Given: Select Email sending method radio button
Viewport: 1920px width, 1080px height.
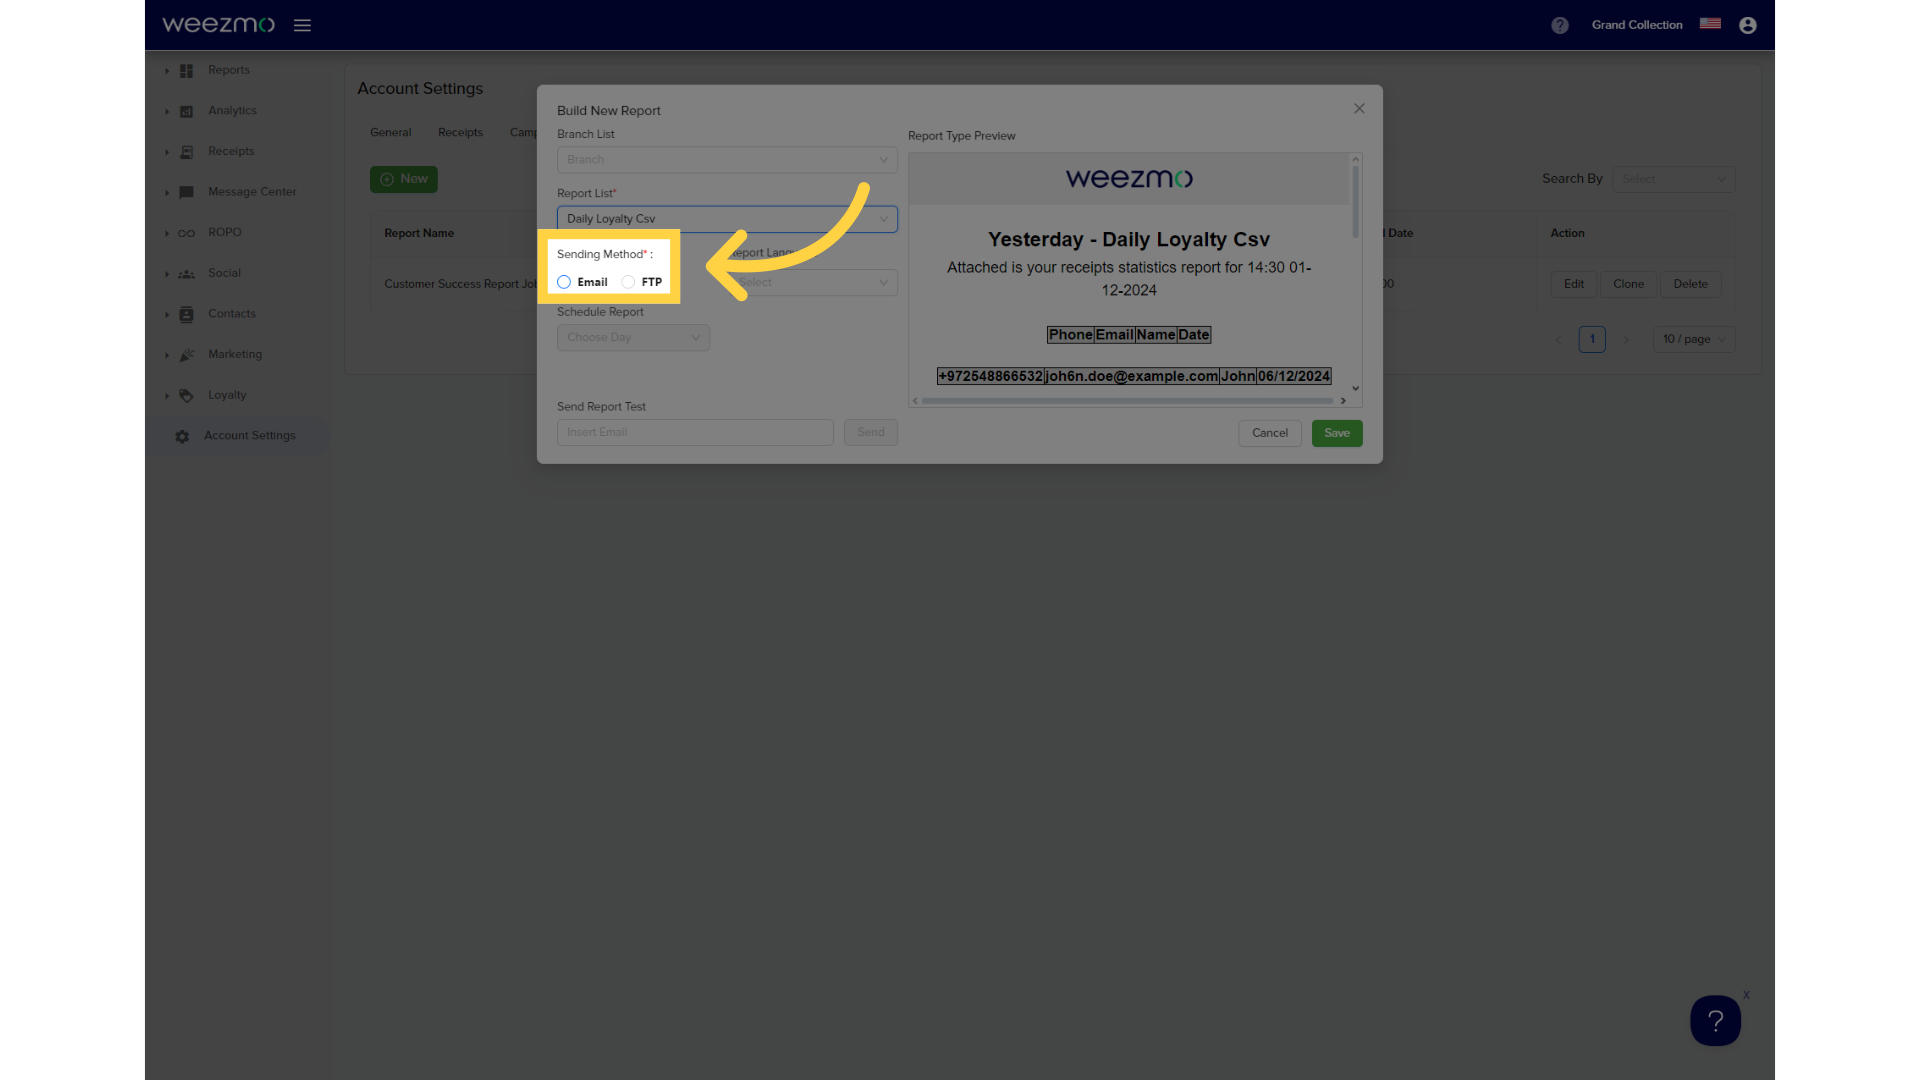Looking at the screenshot, I should [x=564, y=281].
